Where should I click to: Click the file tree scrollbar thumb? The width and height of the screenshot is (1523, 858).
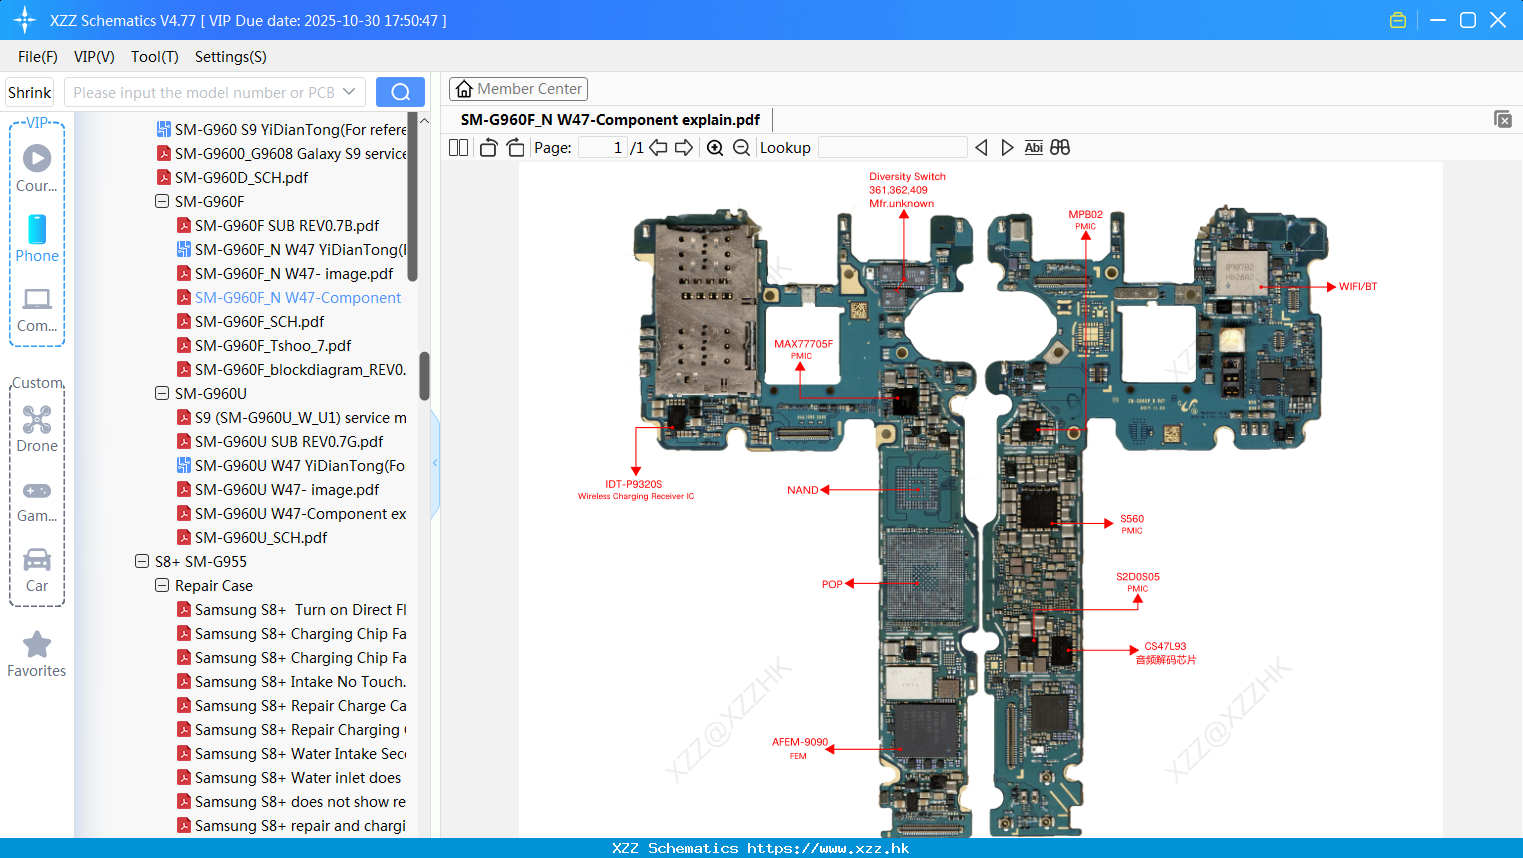coord(424,375)
